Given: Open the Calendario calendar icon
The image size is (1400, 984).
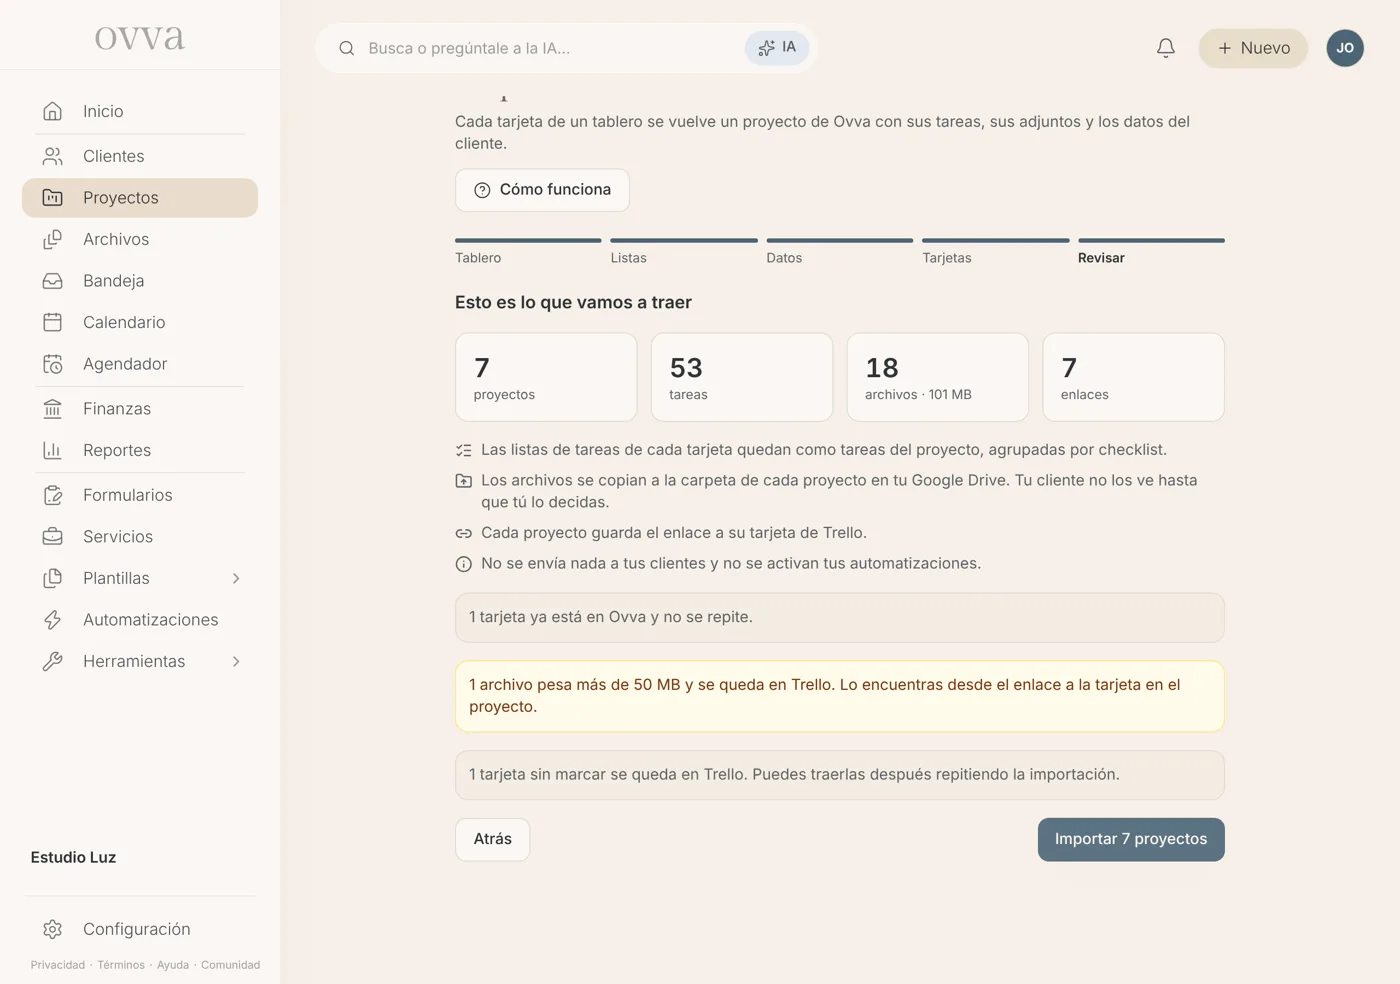Looking at the screenshot, I should (53, 322).
